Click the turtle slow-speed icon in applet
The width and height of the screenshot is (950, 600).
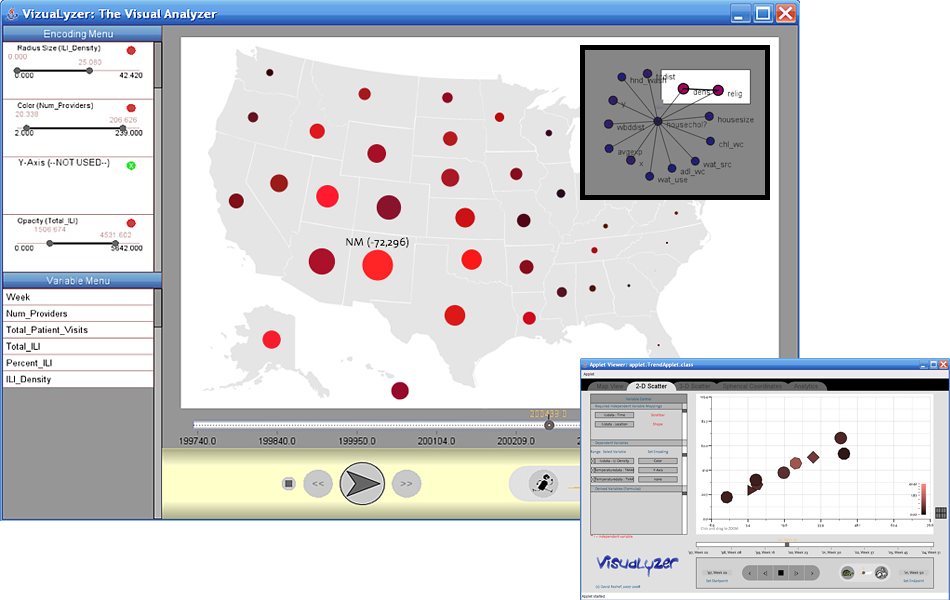point(848,573)
